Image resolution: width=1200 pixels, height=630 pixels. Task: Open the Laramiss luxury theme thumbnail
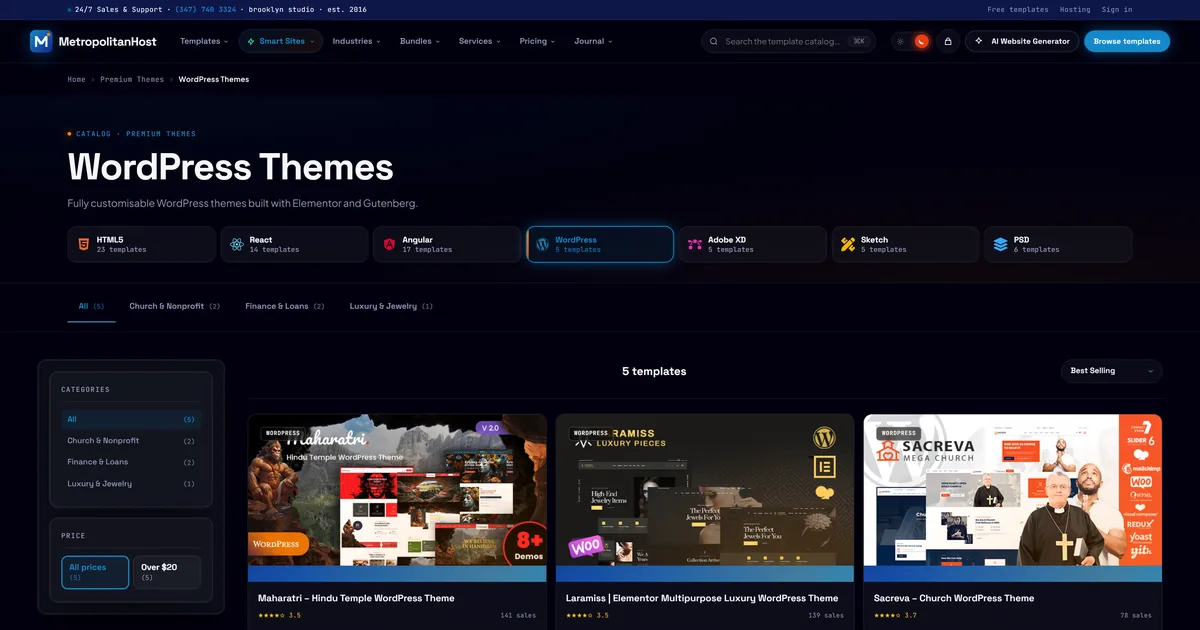[x=705, y=498]
